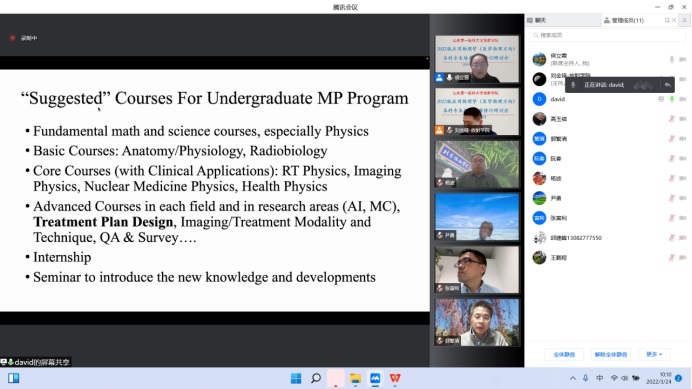Click the system tray volume icon

coord(624,378)
